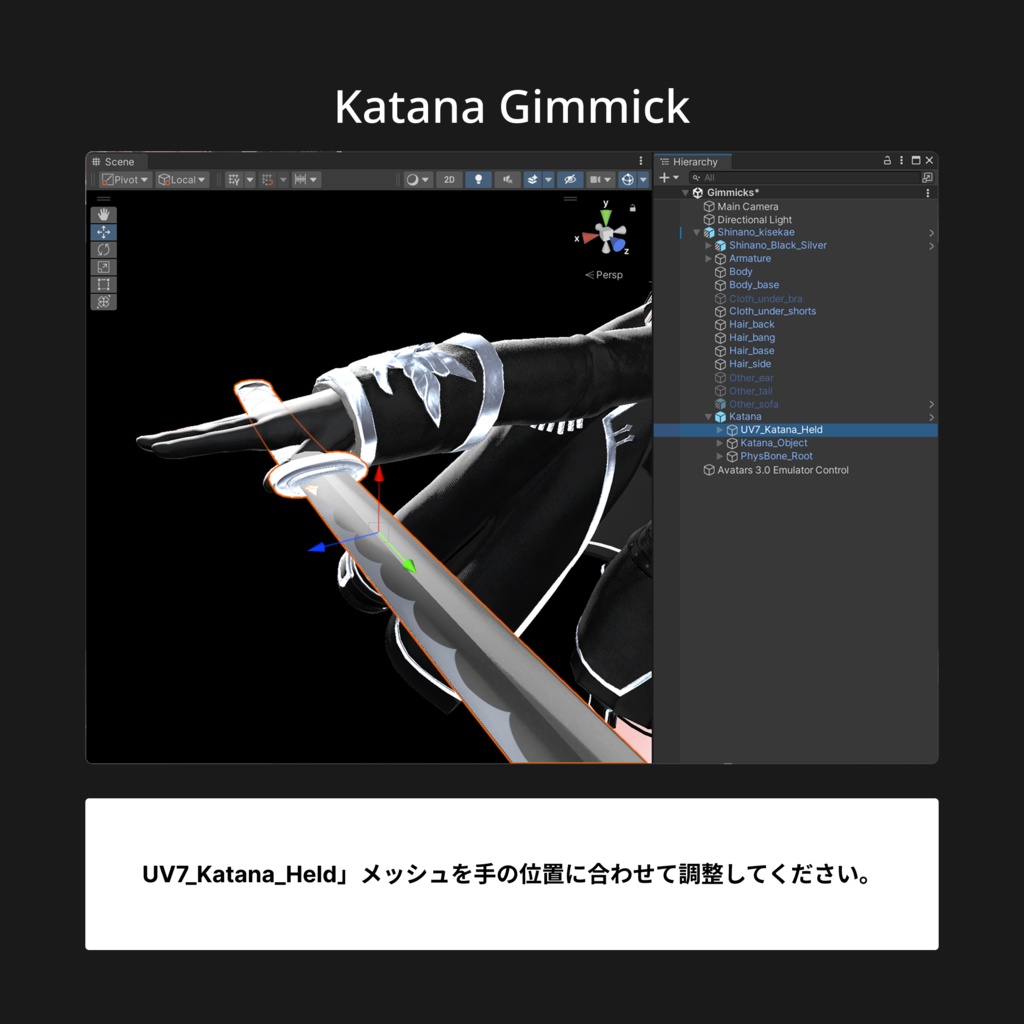Open the gizmos dropdown arrow
The width and height of the screenshot is (1024, 1024).
643,180
